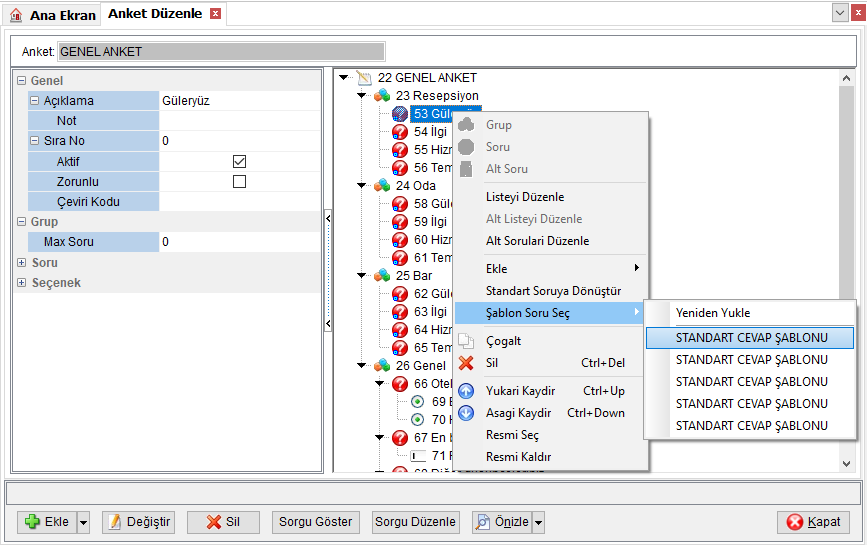Open the dropdown arrow next to Önizle button
This screenshot has height=545, width=868.
point(538,522)
